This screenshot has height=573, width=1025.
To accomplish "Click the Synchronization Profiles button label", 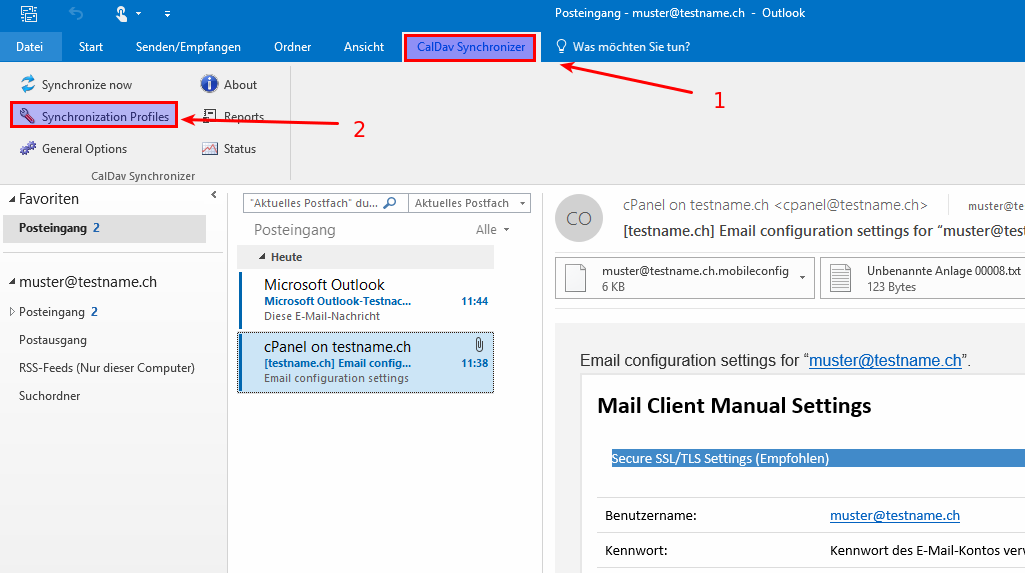I will click(x=105, y=116).
